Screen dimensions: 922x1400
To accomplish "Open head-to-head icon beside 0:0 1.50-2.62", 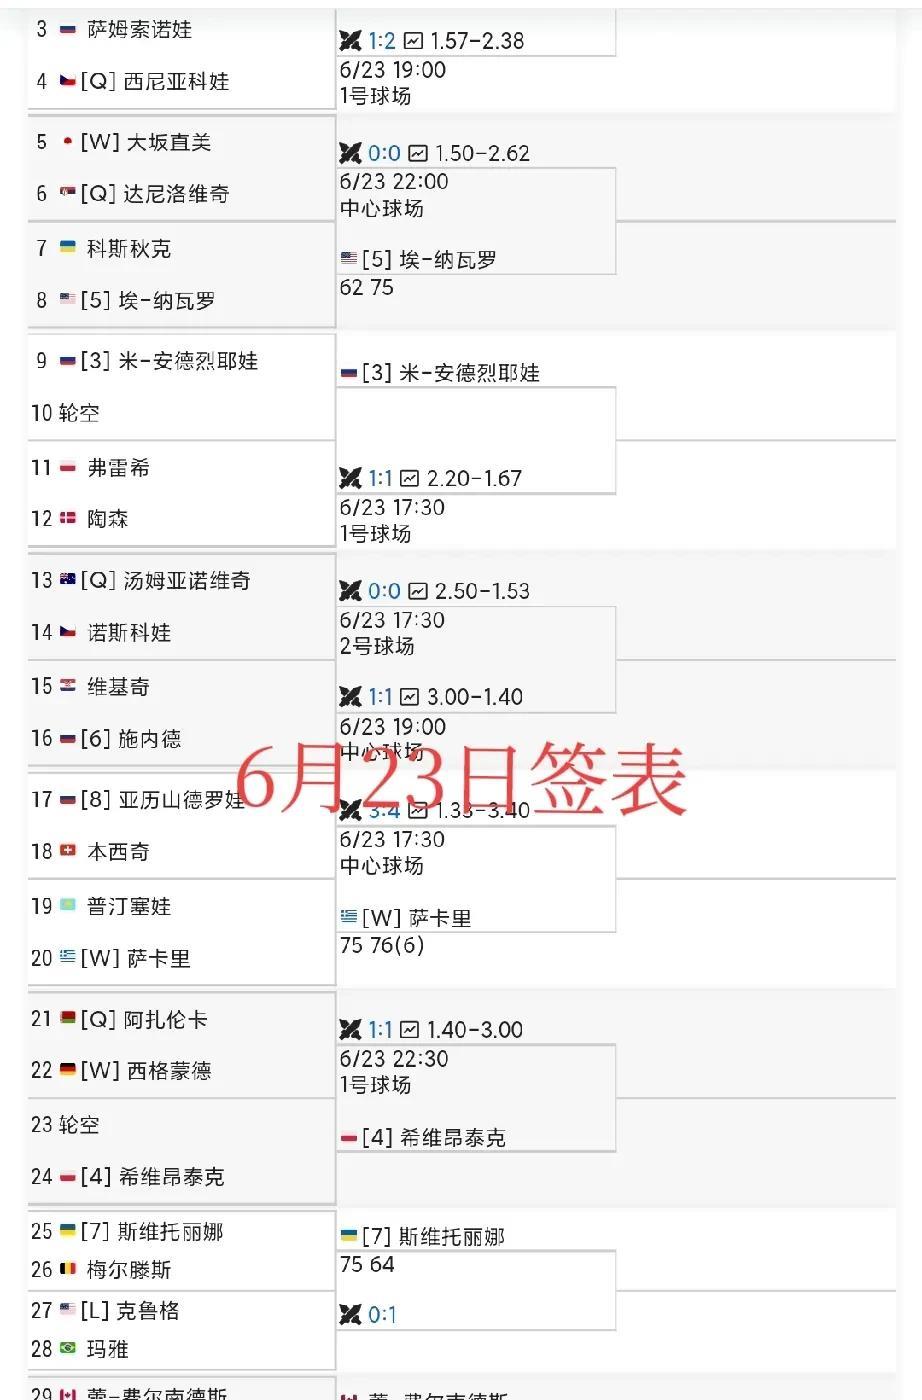I will point(350,153).
